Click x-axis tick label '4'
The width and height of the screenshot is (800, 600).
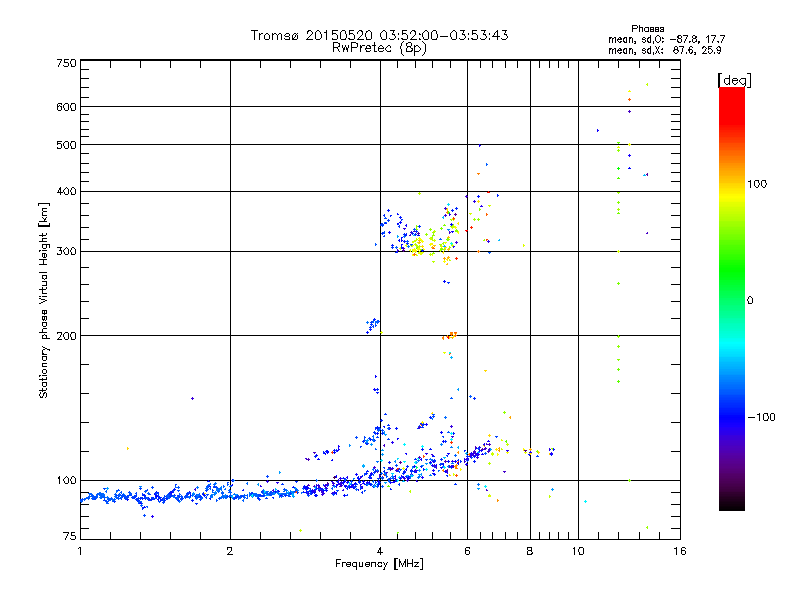(x=380, y=551)
